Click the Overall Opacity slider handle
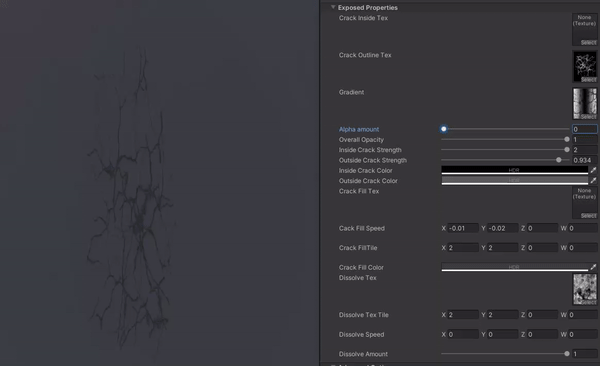The height and width of the screenshot is (366, 600). (567, 139)
